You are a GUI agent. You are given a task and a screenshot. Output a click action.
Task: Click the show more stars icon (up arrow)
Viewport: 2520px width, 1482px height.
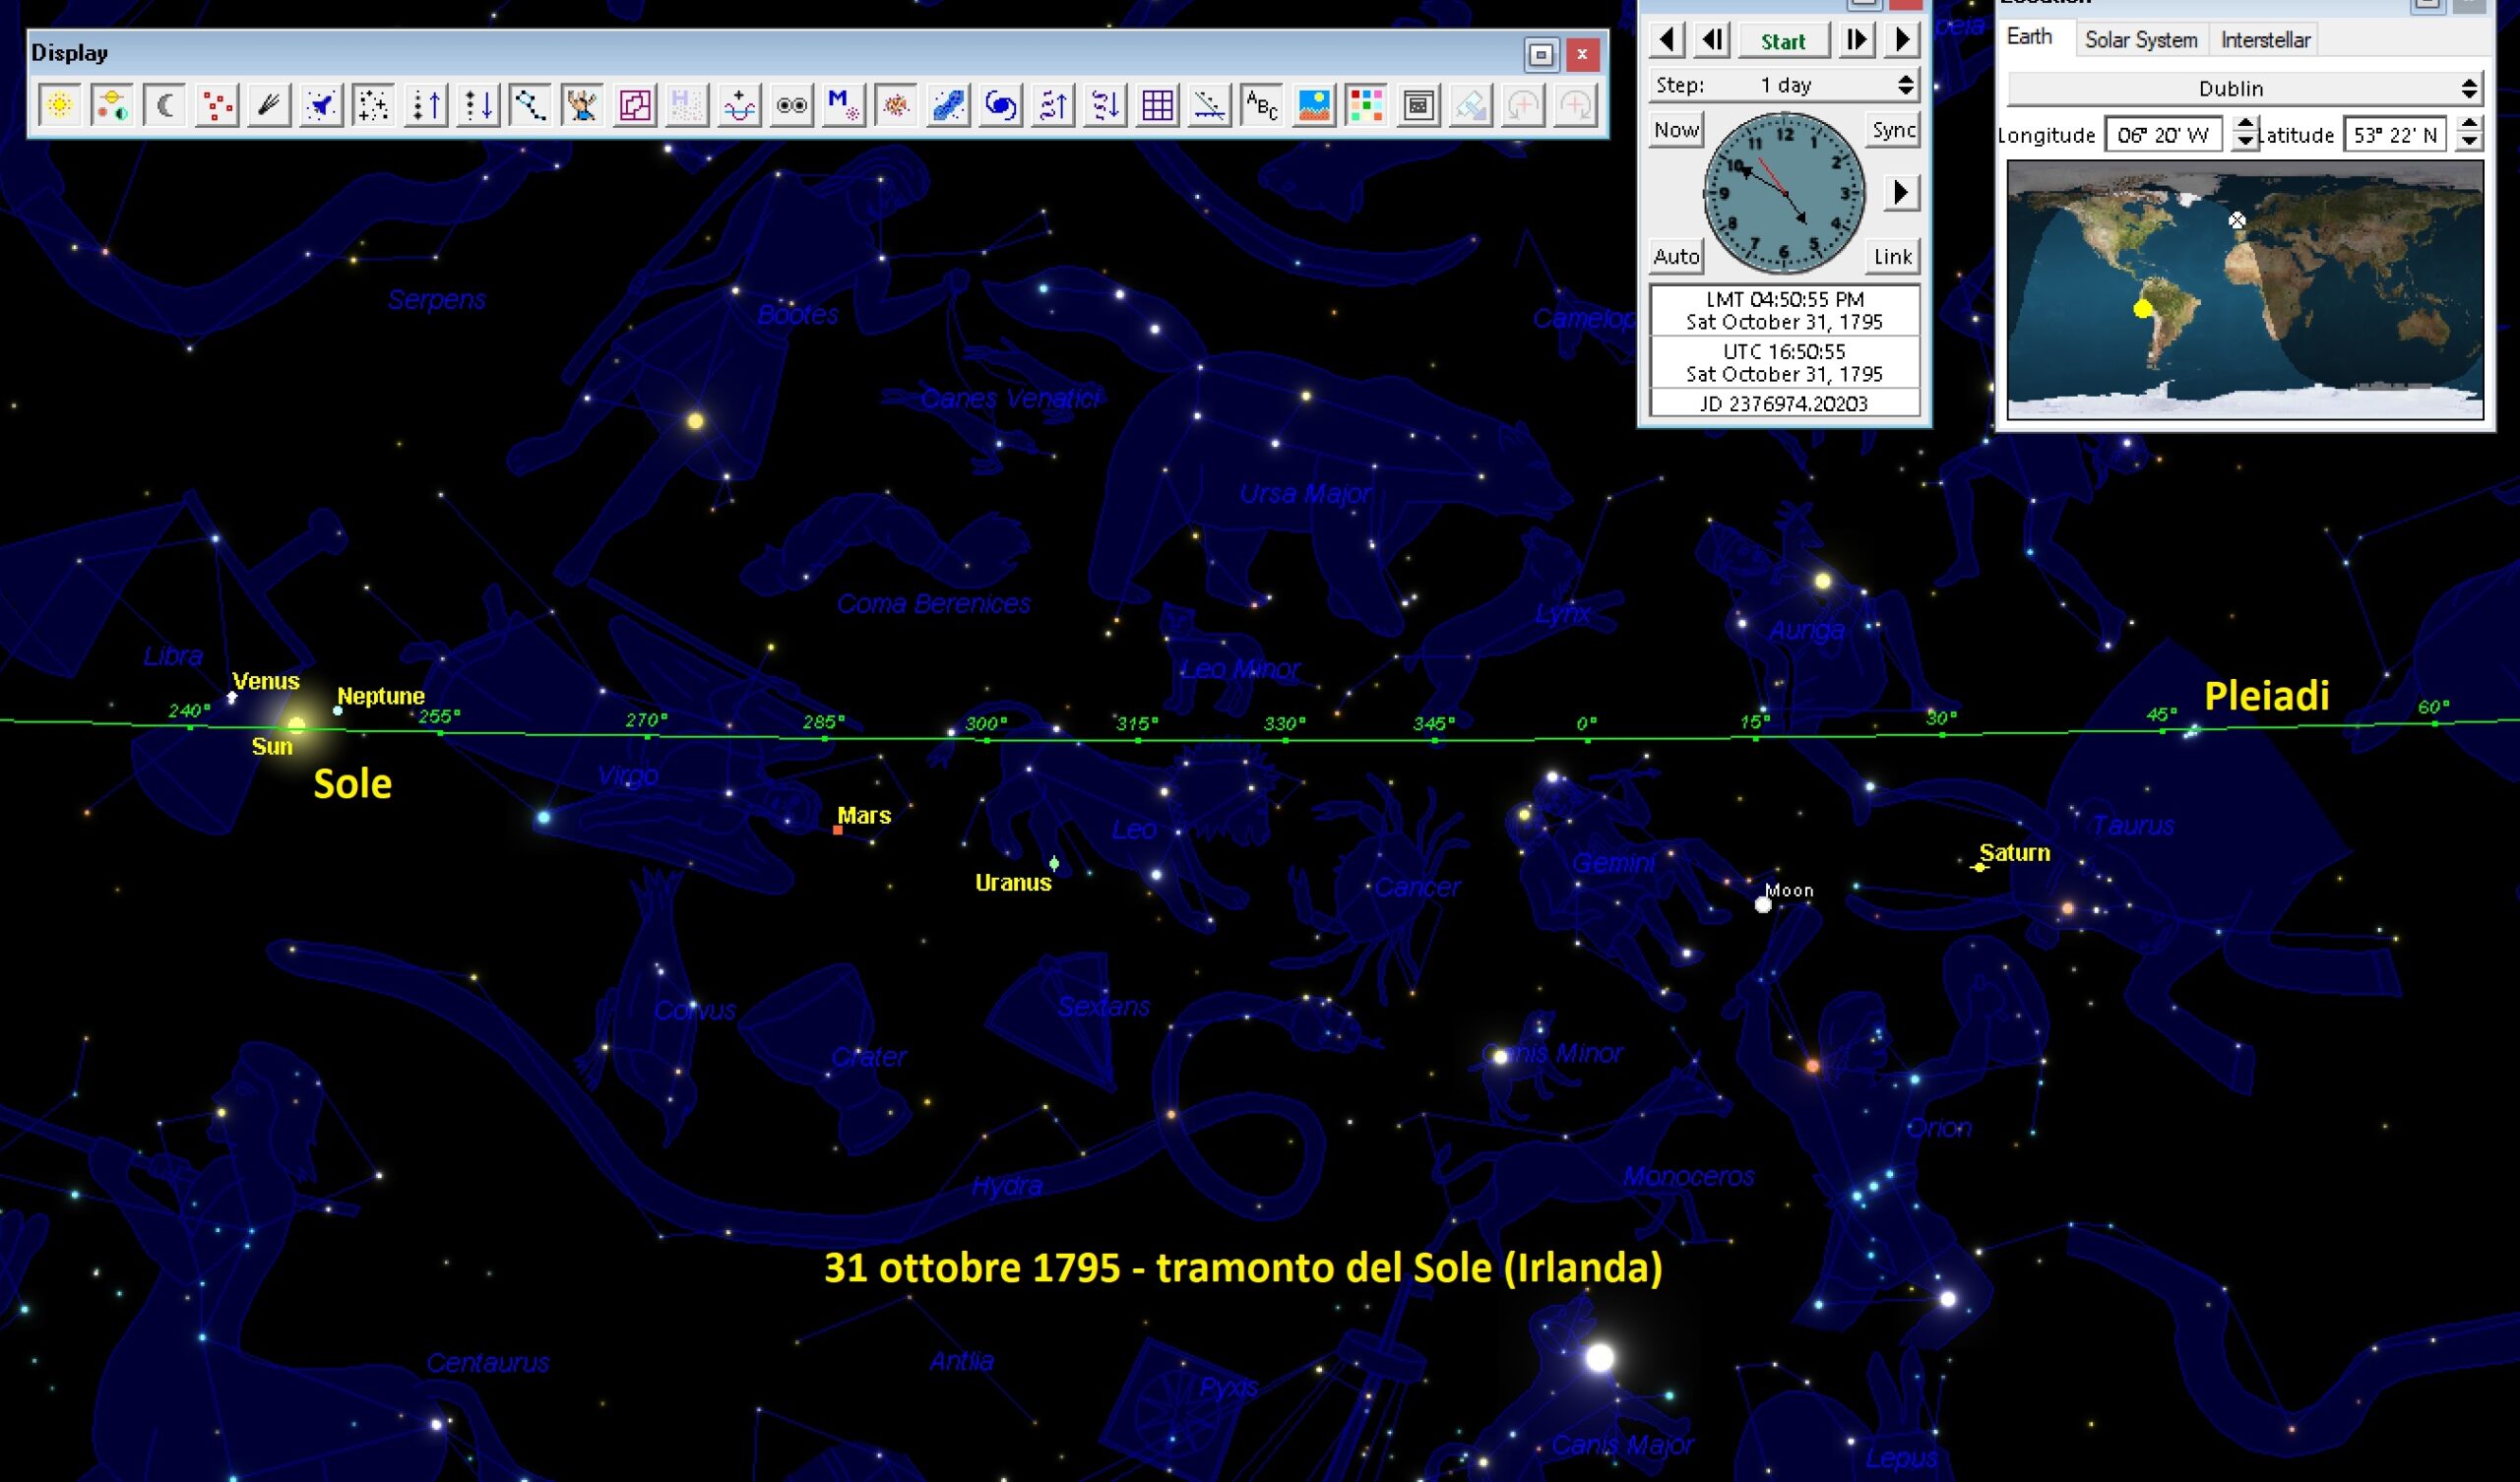point(425,105)
